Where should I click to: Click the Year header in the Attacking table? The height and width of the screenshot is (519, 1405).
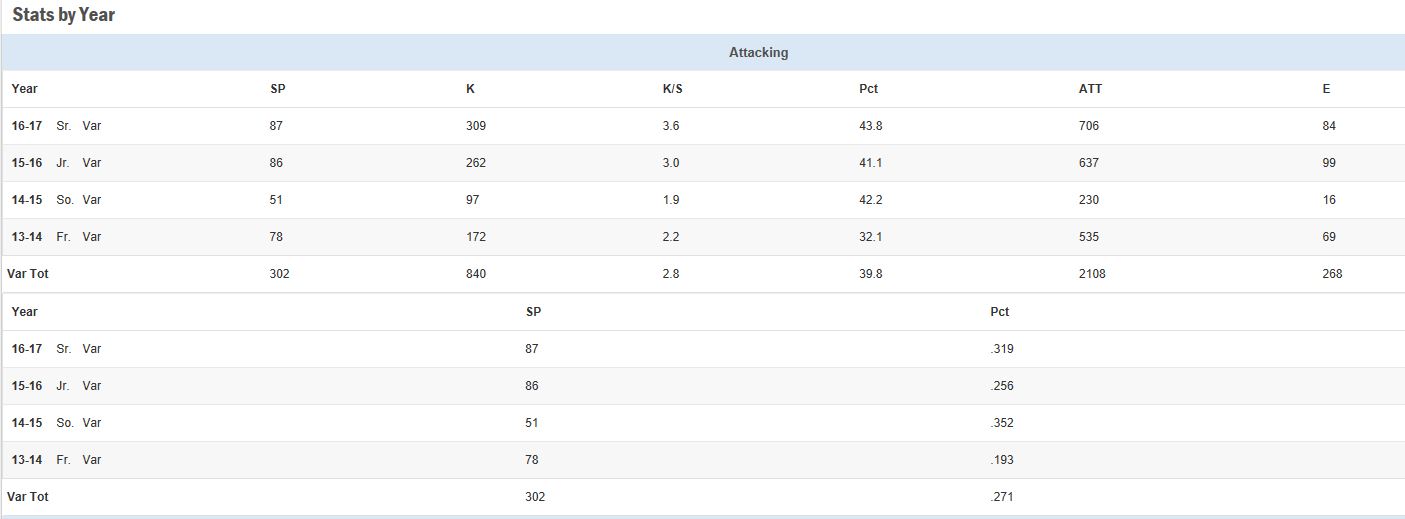(x=25, y=89)
